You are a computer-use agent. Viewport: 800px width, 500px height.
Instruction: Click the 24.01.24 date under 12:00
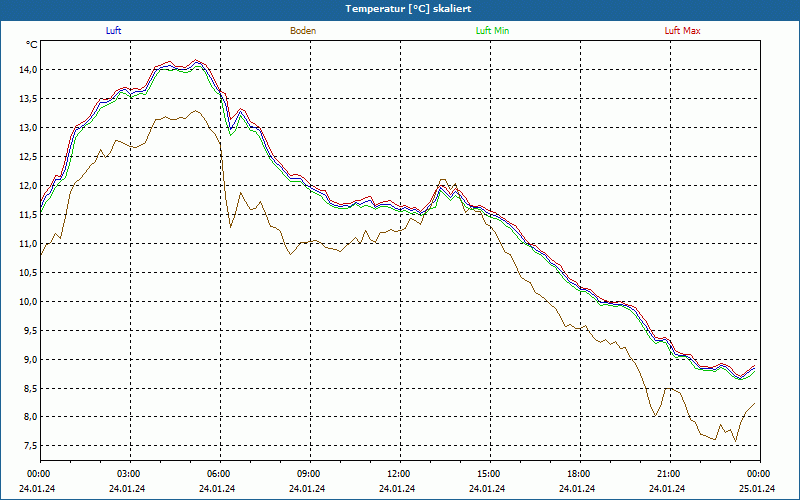tap(396, 488)
